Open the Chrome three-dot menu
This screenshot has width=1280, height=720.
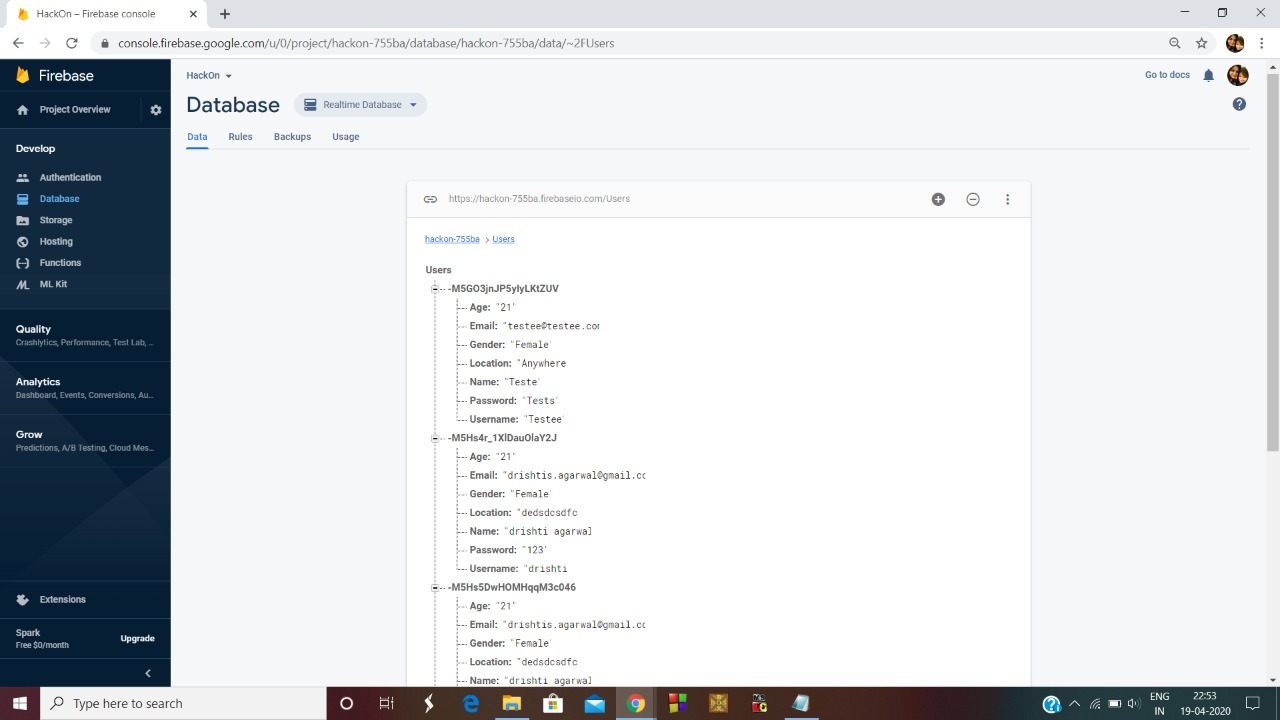click(x=1263, y=43)
